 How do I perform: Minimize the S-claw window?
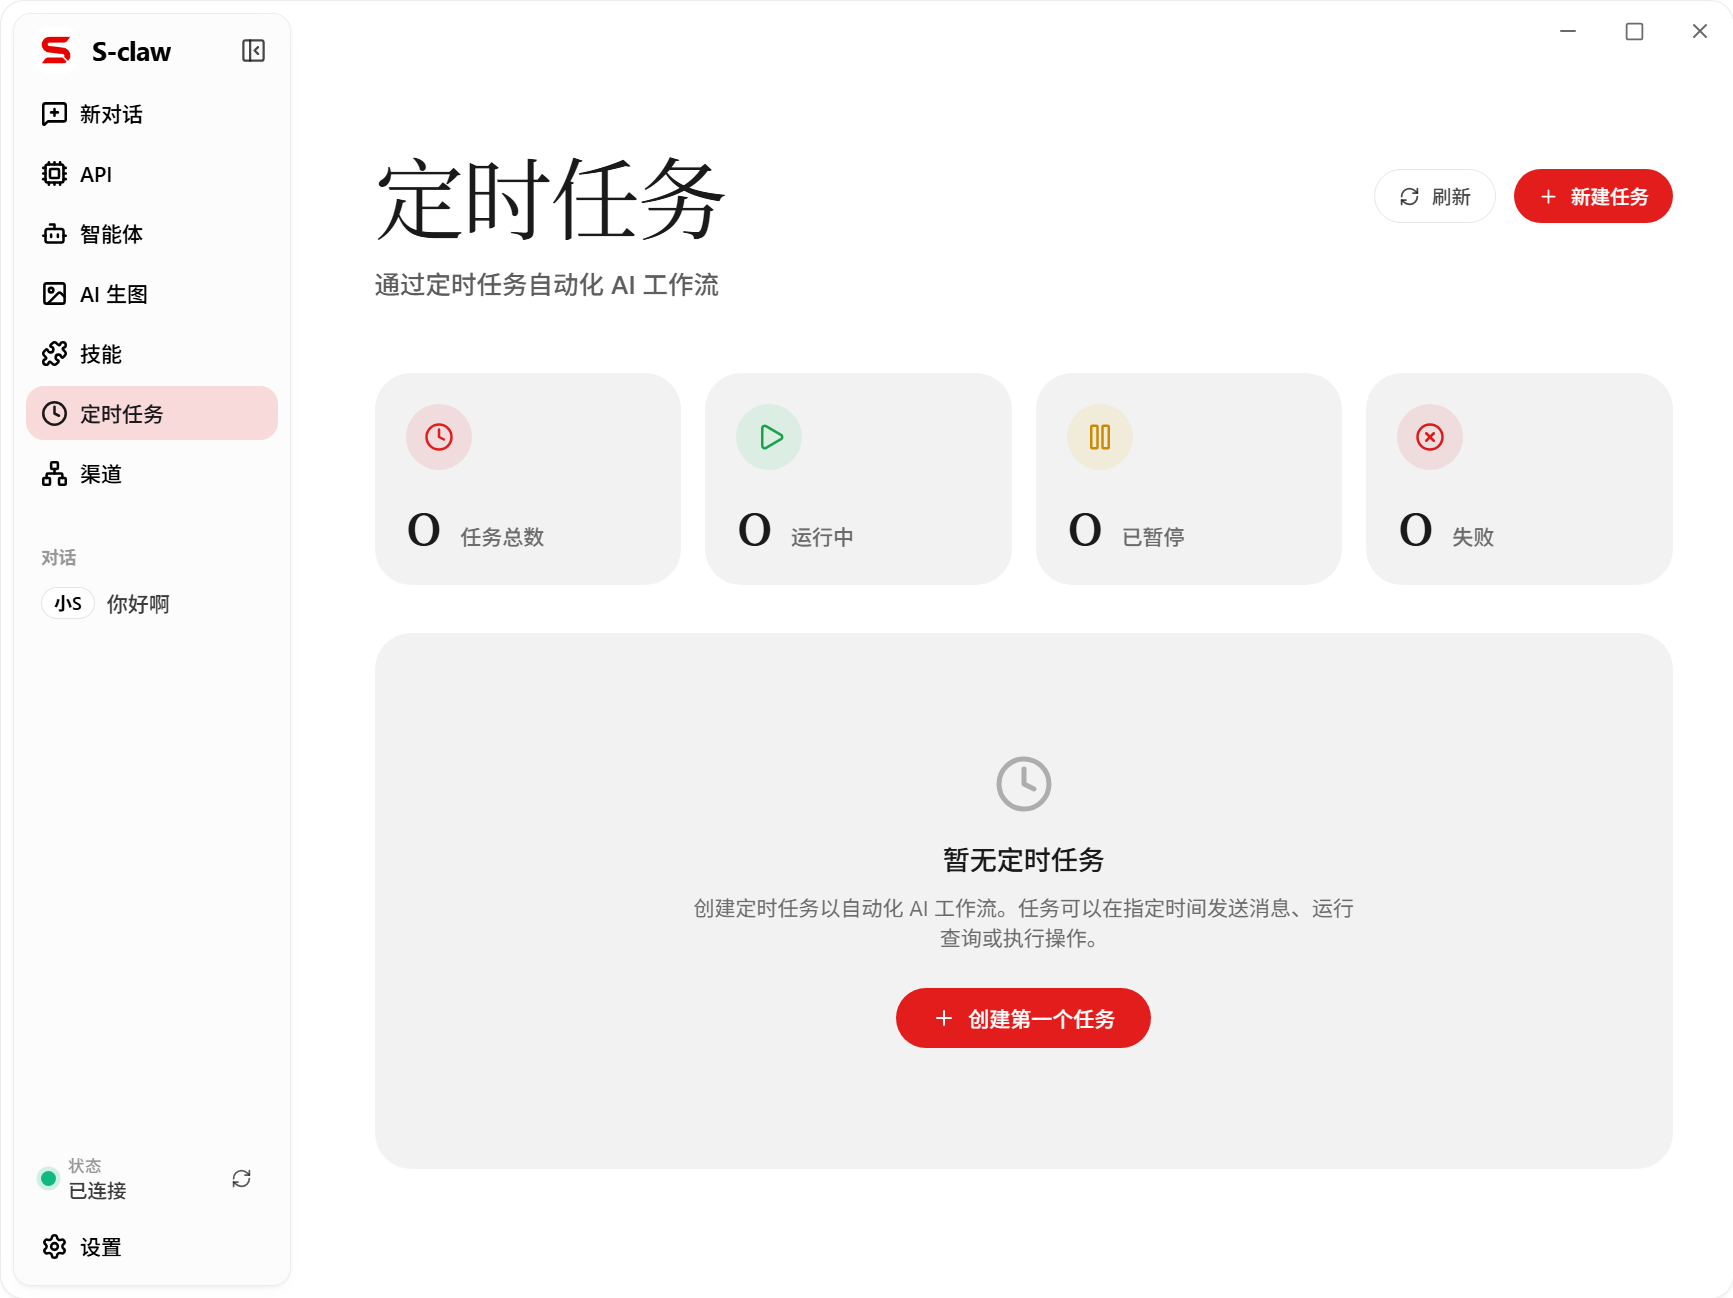point(1568,31)
